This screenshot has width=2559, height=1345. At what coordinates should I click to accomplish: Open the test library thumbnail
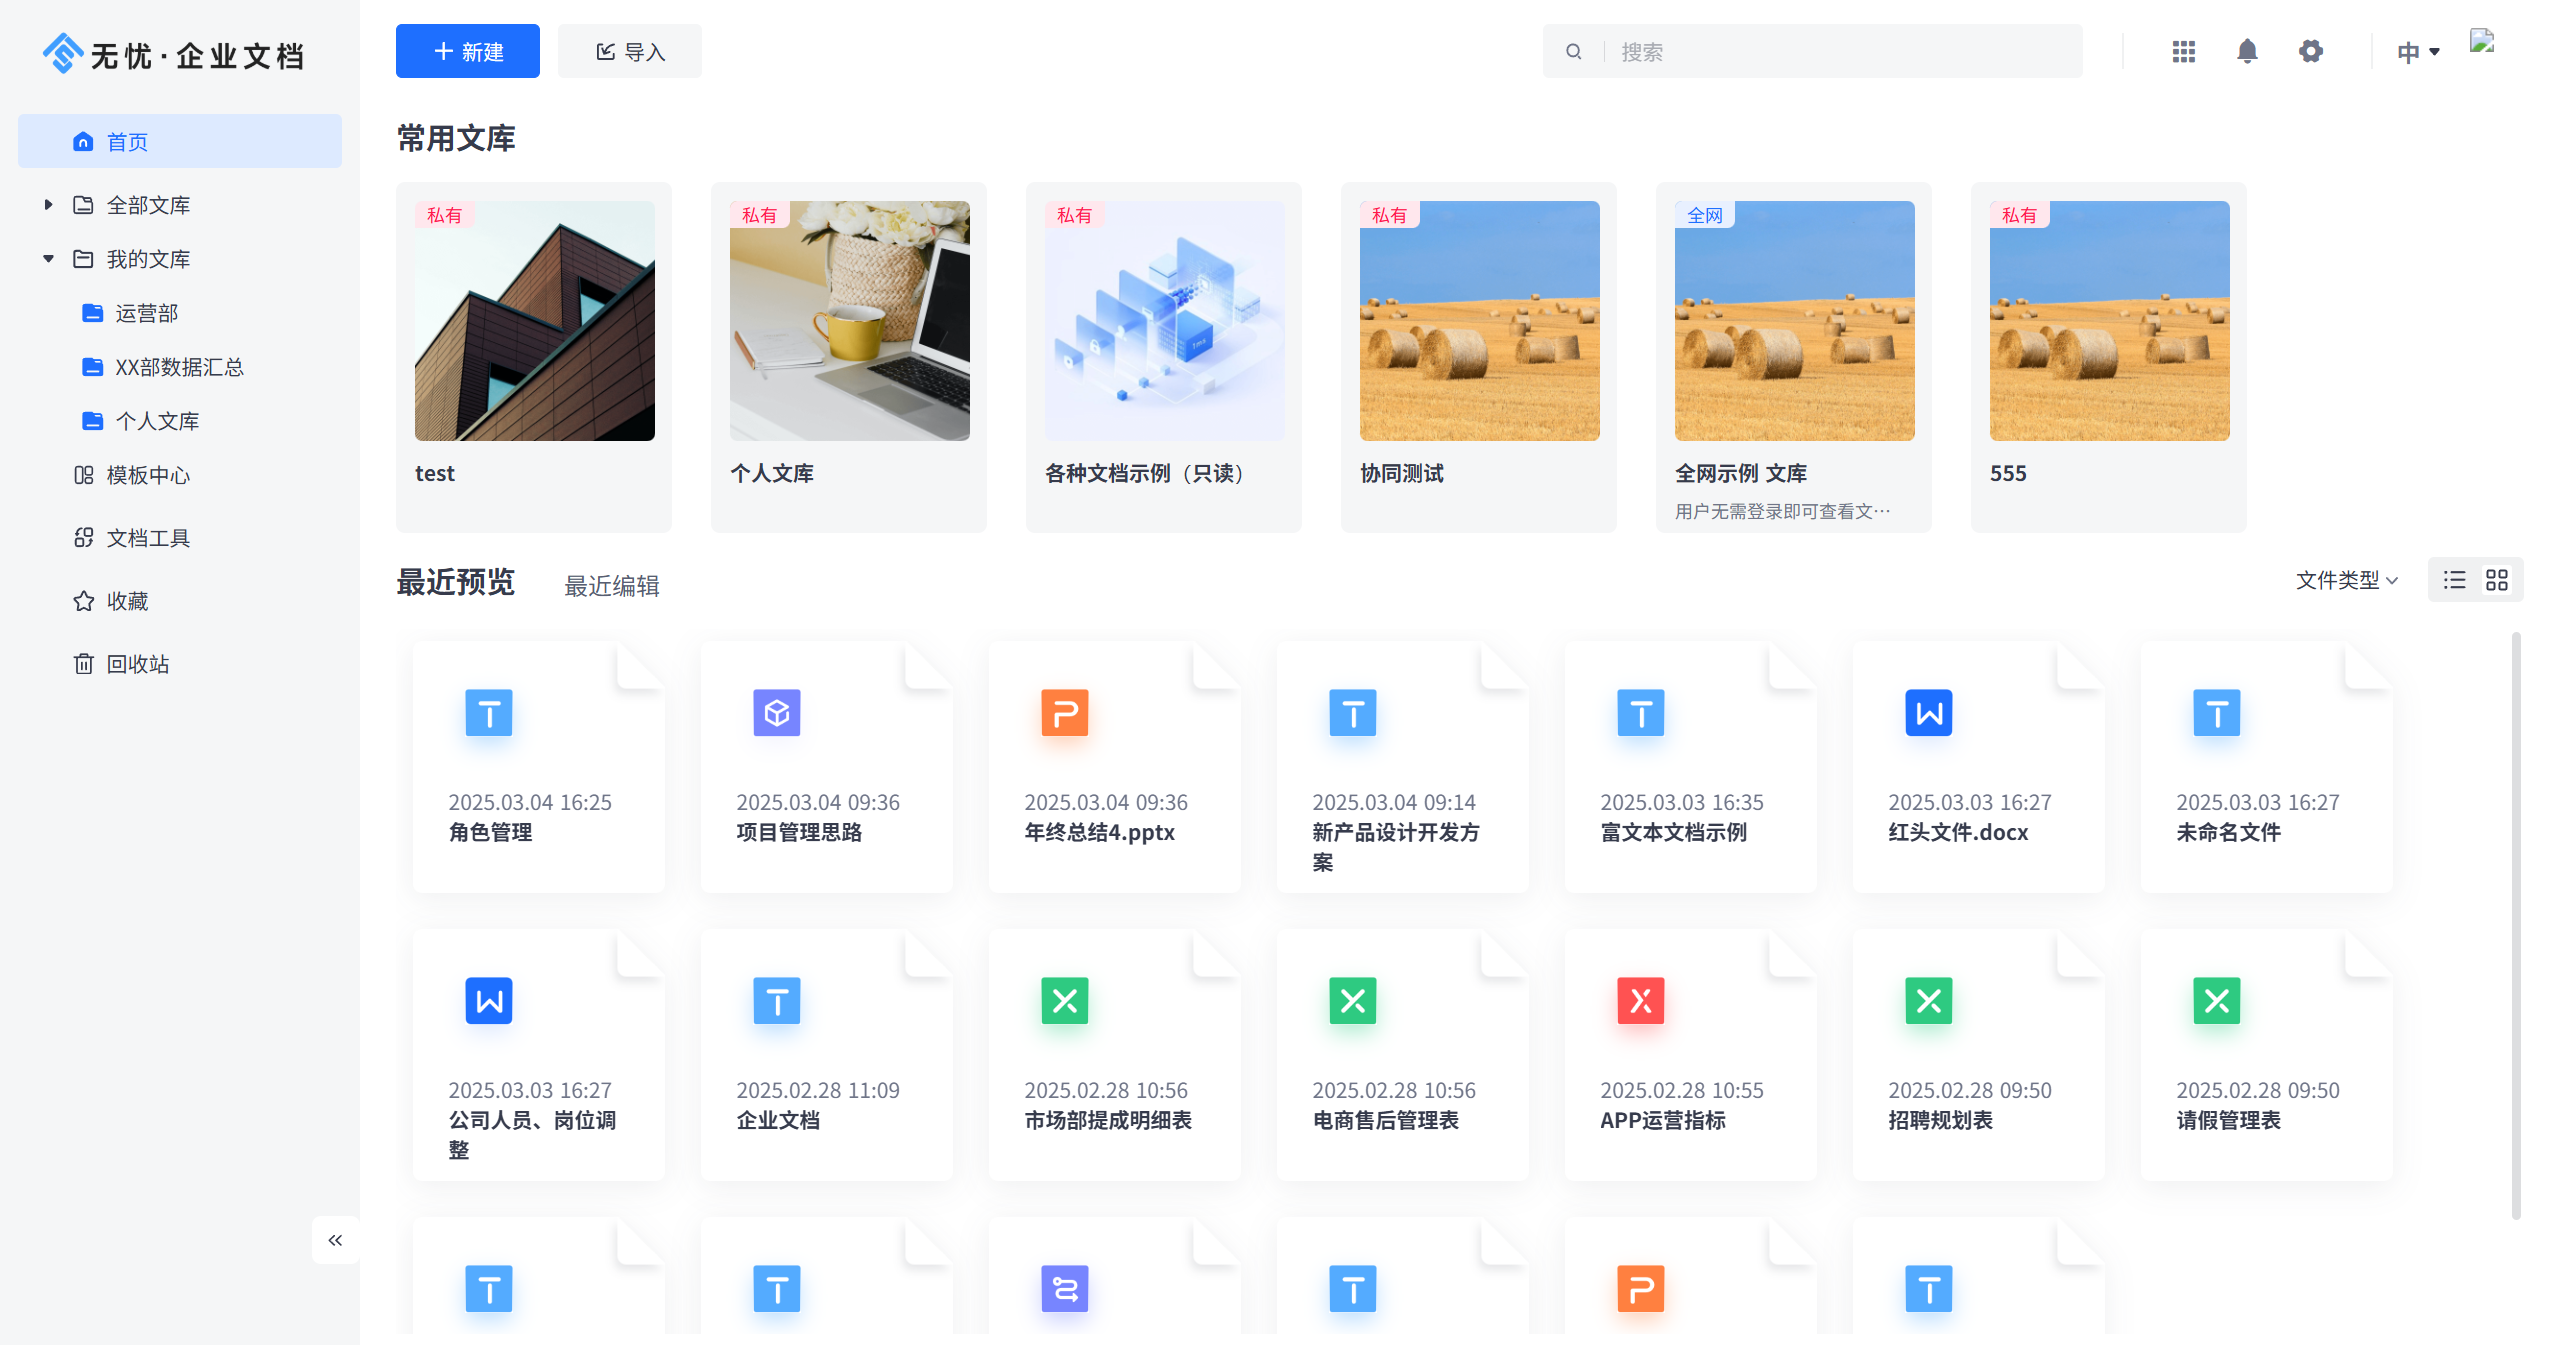tap(533, 320)
